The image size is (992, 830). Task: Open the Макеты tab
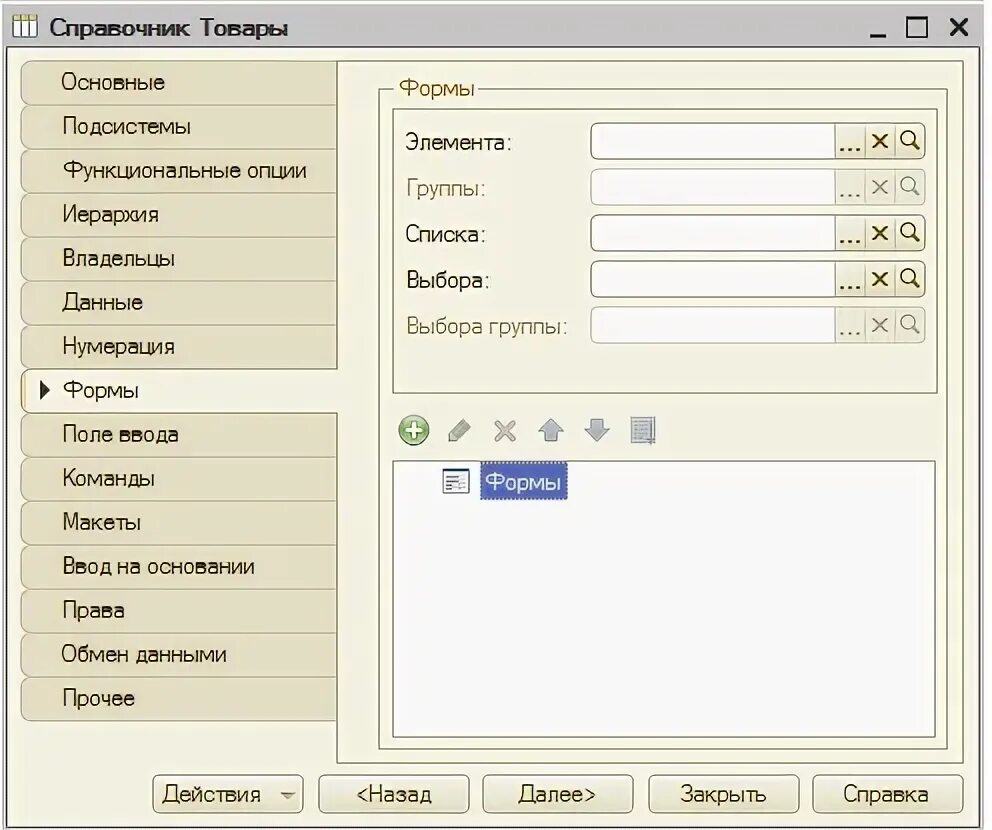[x=179, y=523]
